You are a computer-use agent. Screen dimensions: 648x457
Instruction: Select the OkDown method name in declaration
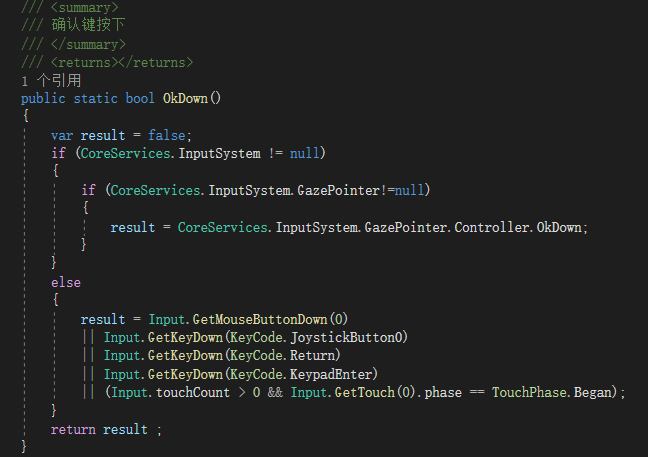pos(185,98)
